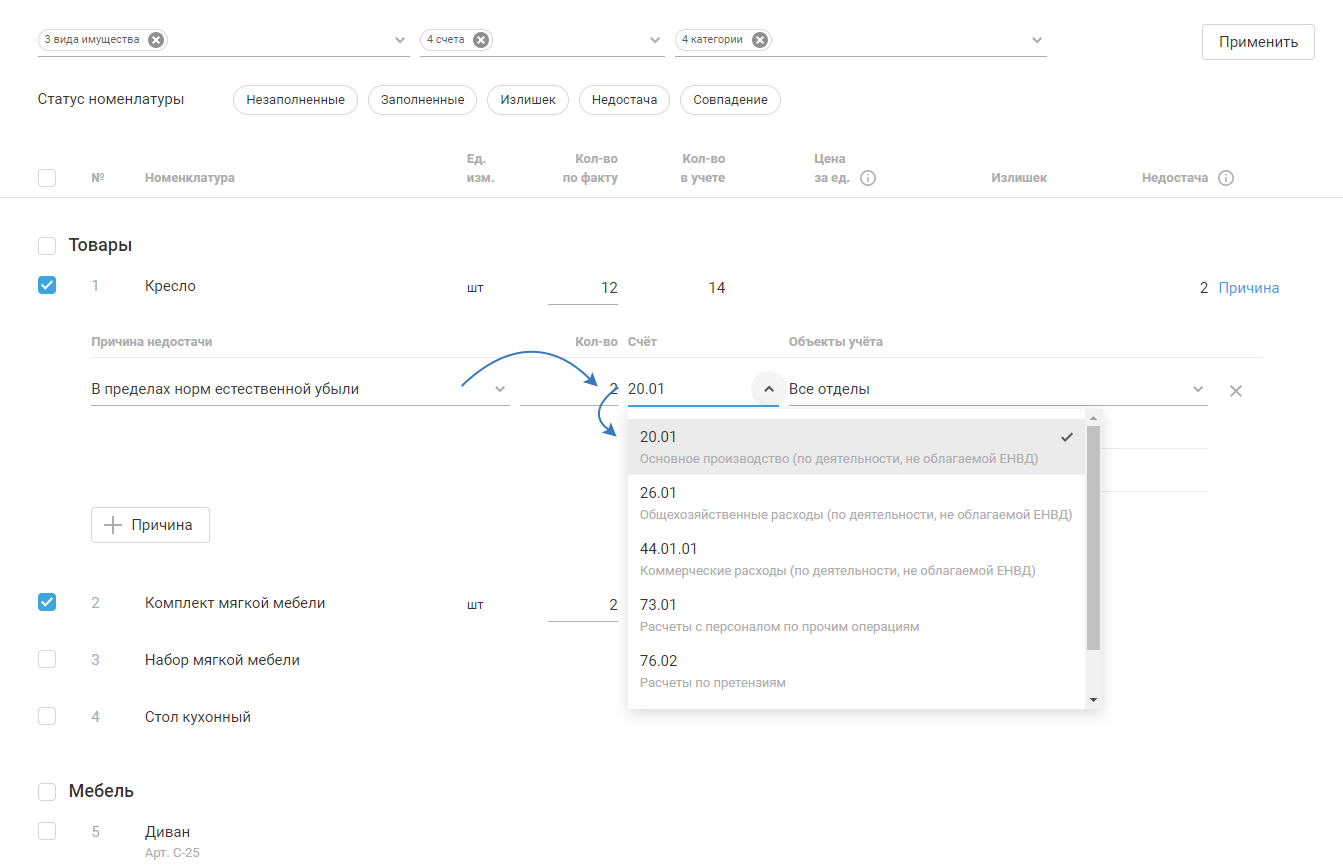
Task: Uncheck the Кресло row checkbox
Action: pos(47,285)
